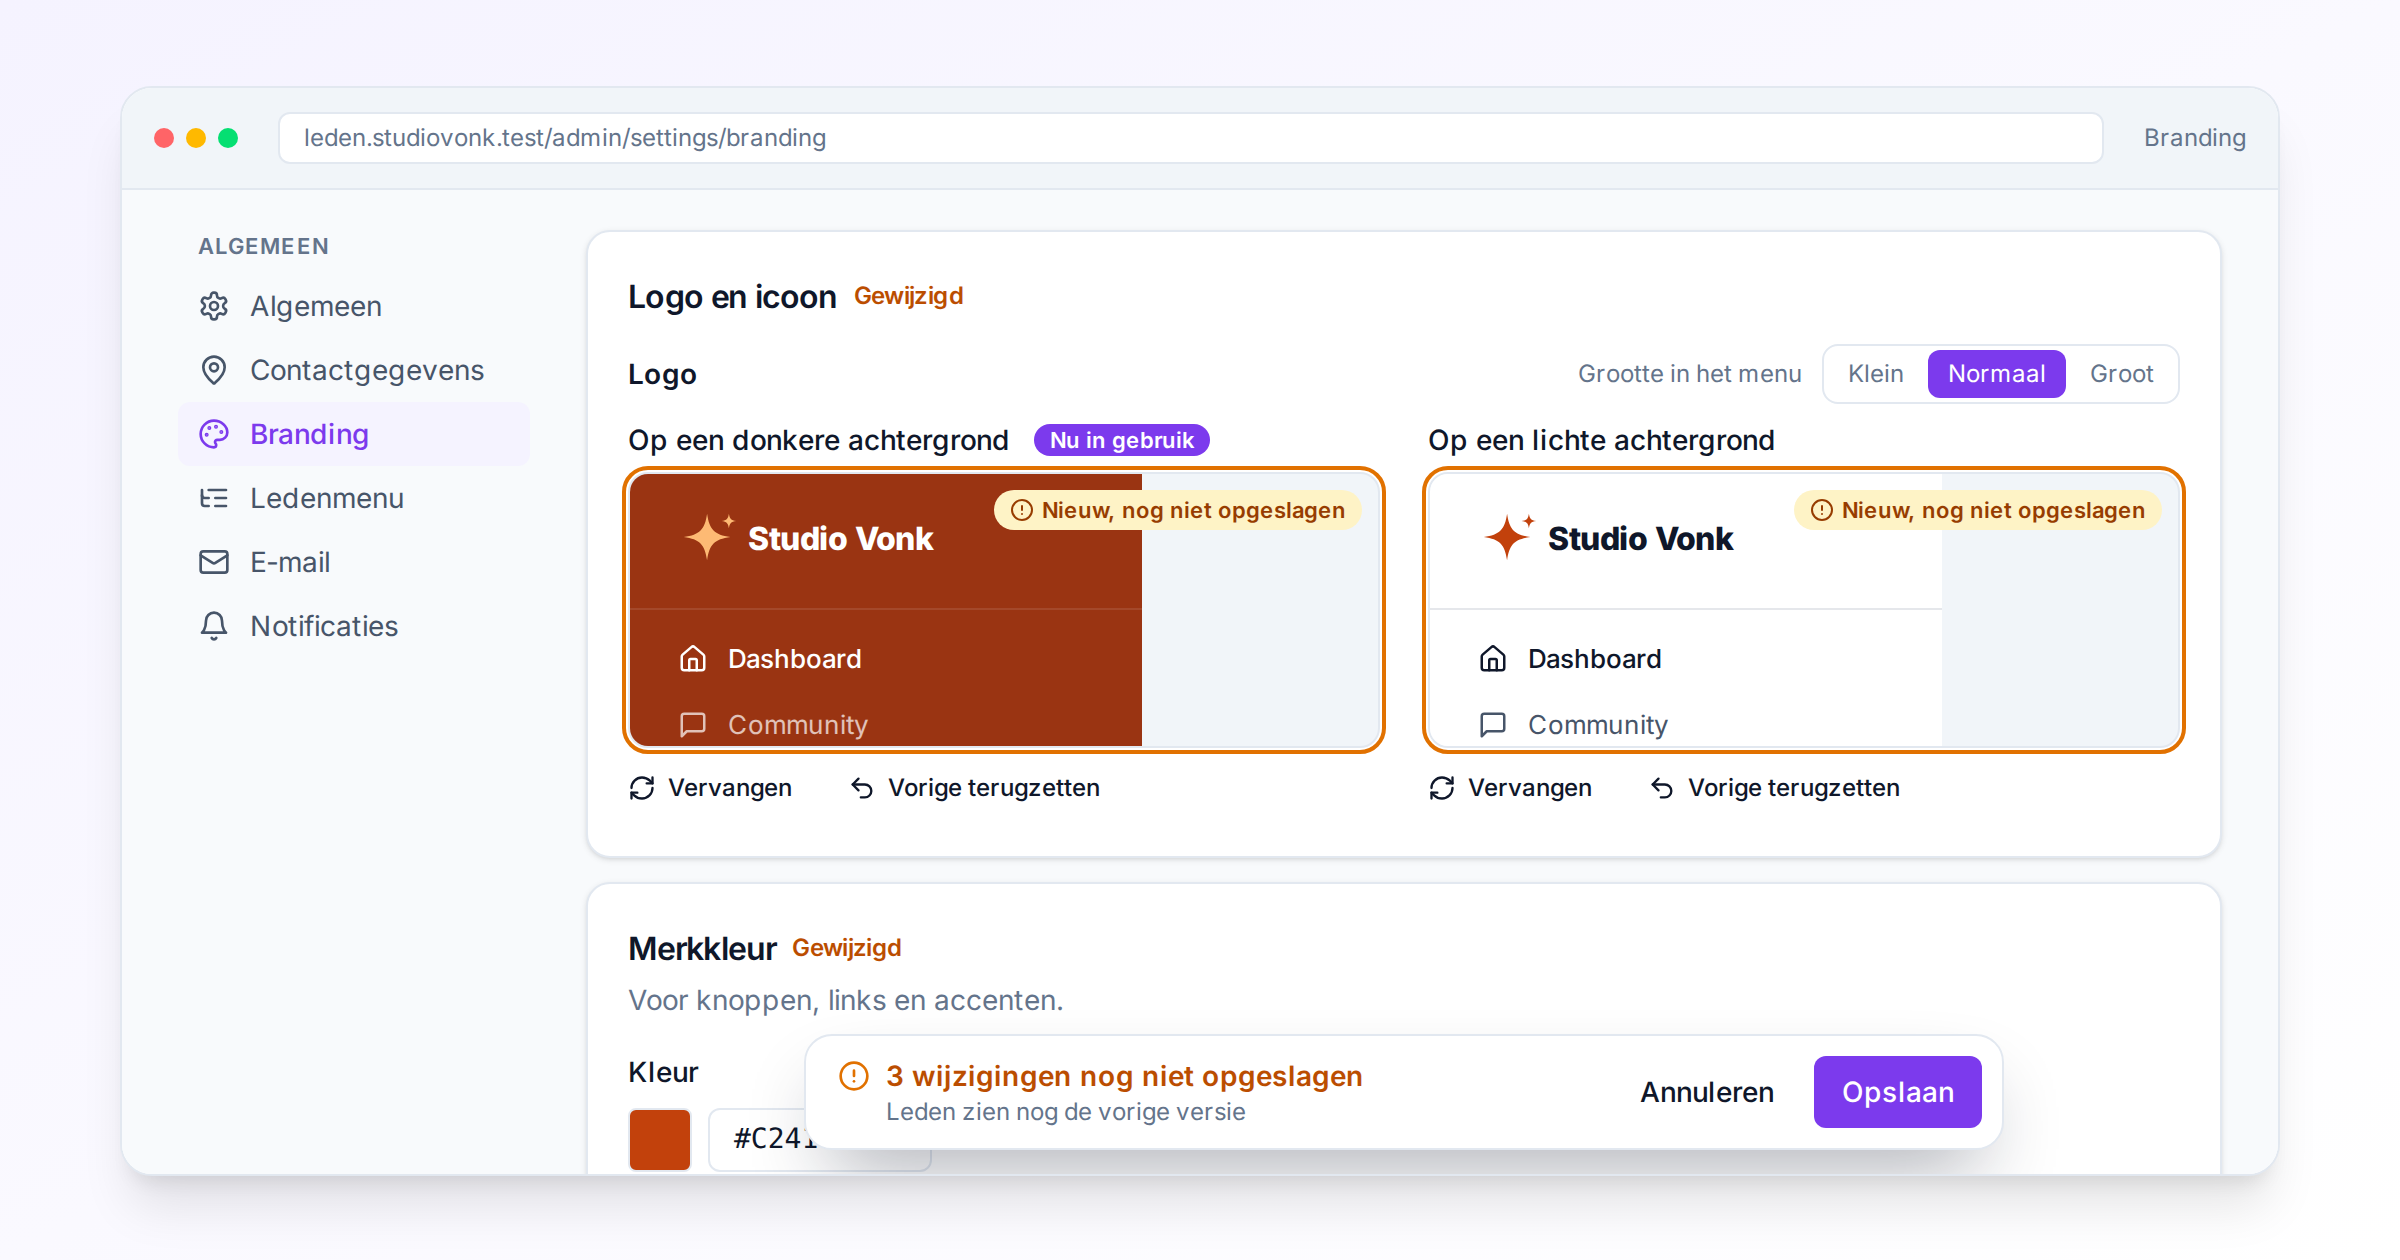Open E-mail settings in sidebar
2400x1260 pixels.
(x=354, y=562)
